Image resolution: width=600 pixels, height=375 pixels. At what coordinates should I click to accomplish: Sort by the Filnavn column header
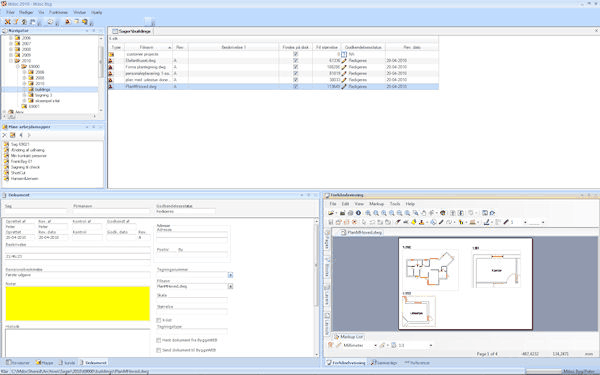(x=148, y=47)
